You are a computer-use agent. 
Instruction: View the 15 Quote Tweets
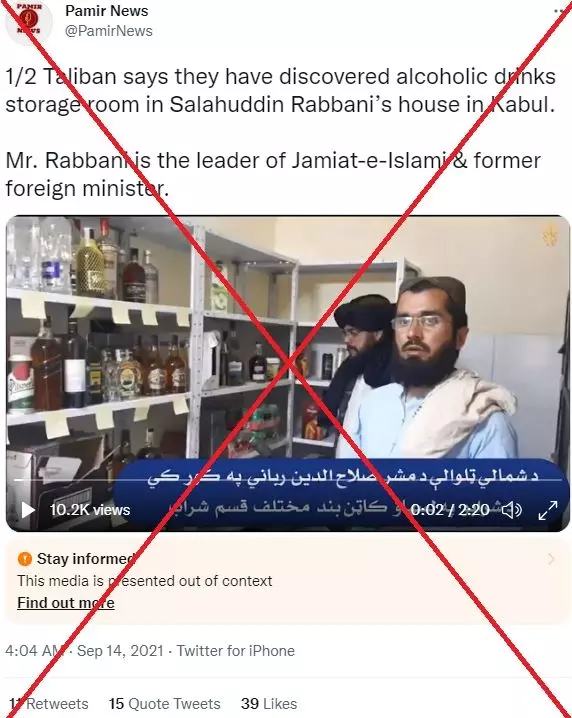point(164,703)
